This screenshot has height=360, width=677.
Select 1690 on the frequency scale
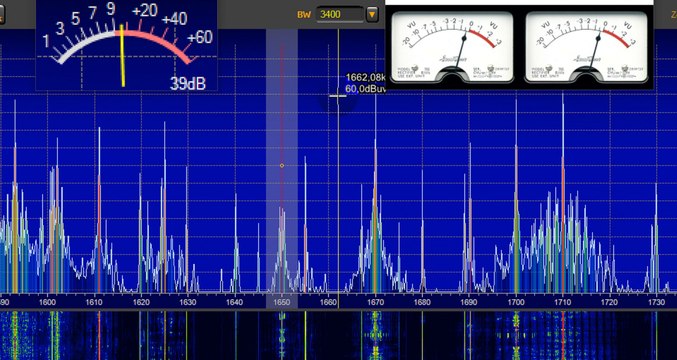pos(469,302)
